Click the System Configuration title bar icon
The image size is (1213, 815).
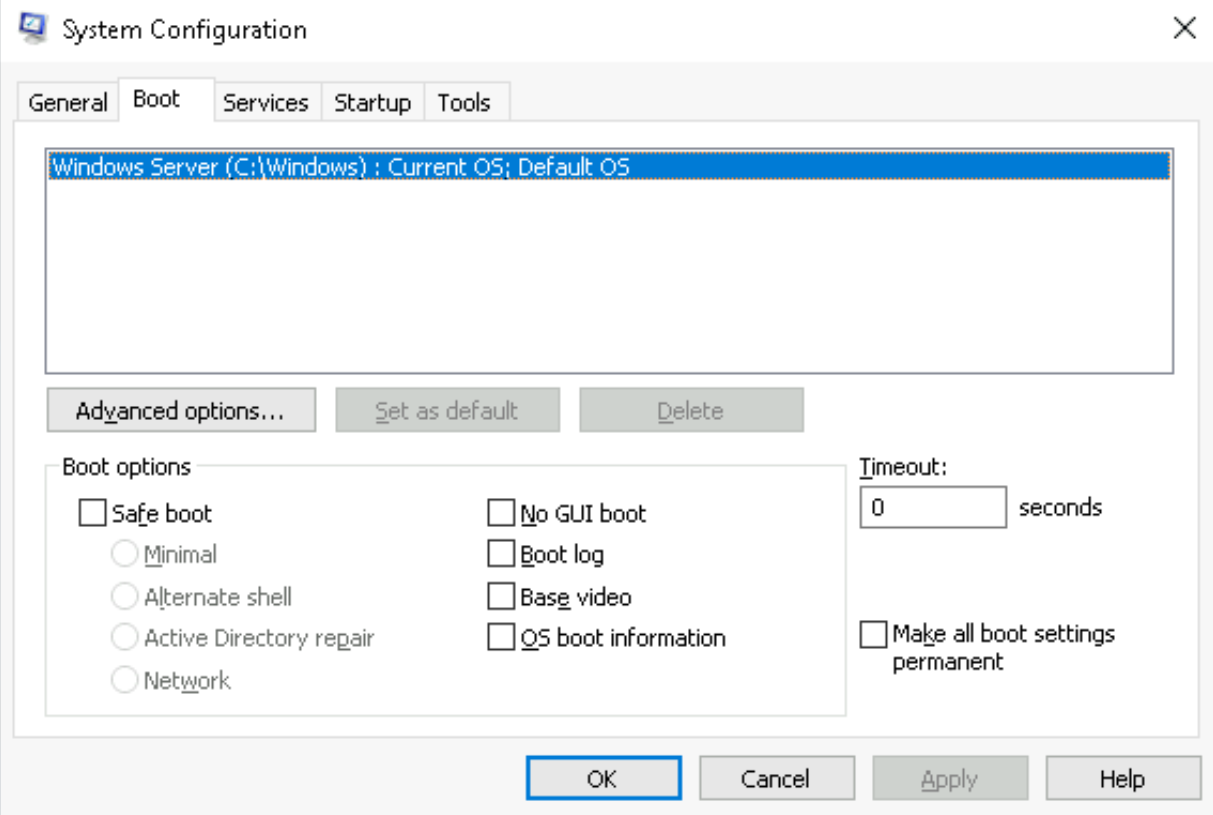[x=33, y=29]
